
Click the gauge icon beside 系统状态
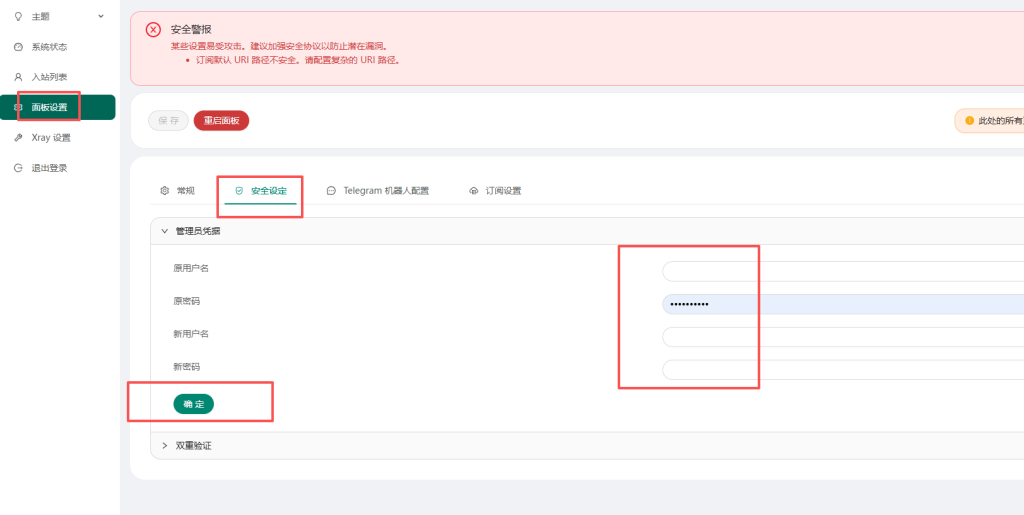coord(18,47)
